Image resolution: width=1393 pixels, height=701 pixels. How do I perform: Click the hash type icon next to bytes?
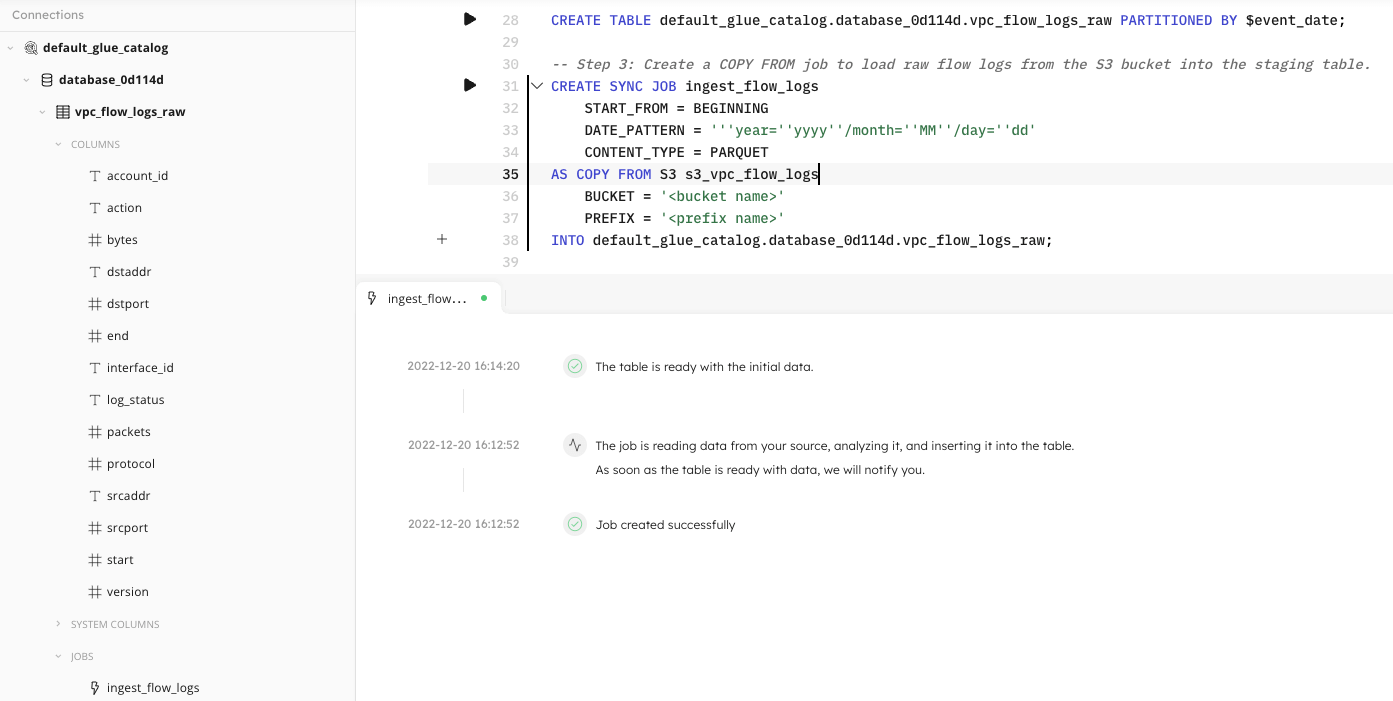[x=95, y=240]
